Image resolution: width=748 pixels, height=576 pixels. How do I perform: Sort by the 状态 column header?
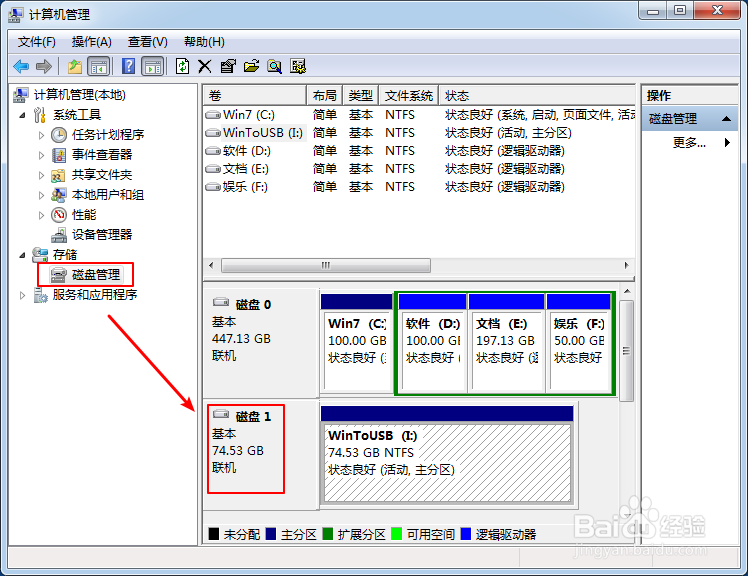coord(537,96)
